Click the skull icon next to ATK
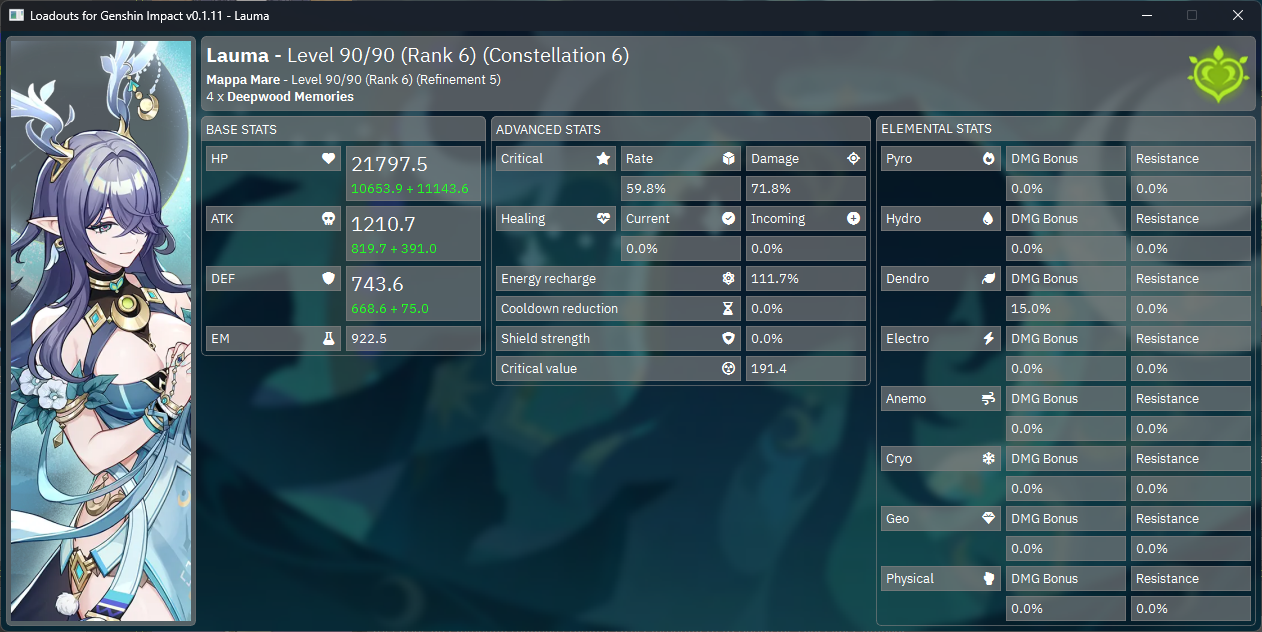Image resolution: width=1262 pixels, height=632 pixels. point(328,219)
